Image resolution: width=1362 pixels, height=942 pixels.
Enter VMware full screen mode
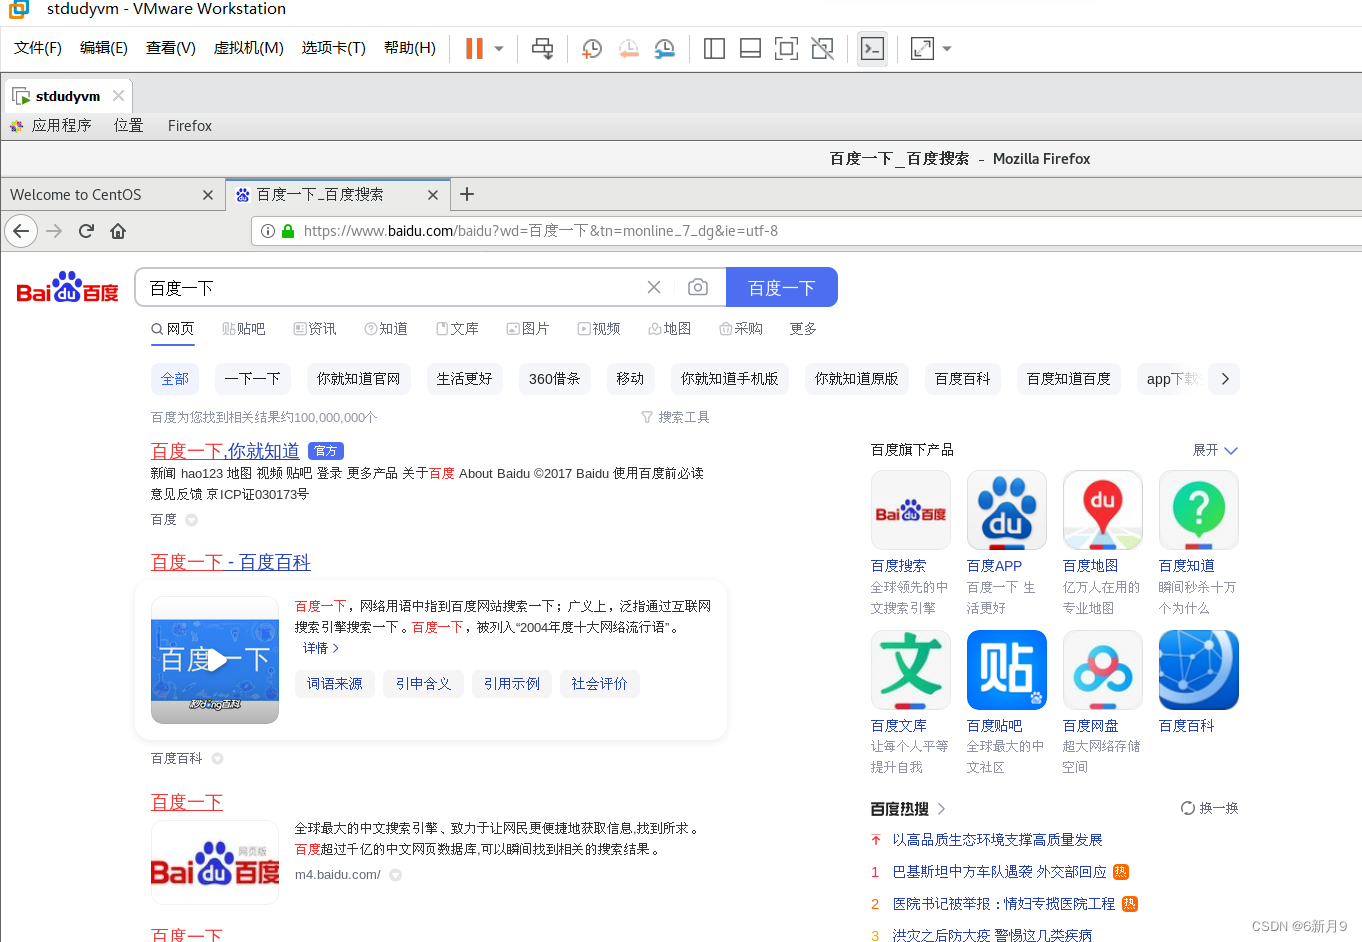click(786, 48)
